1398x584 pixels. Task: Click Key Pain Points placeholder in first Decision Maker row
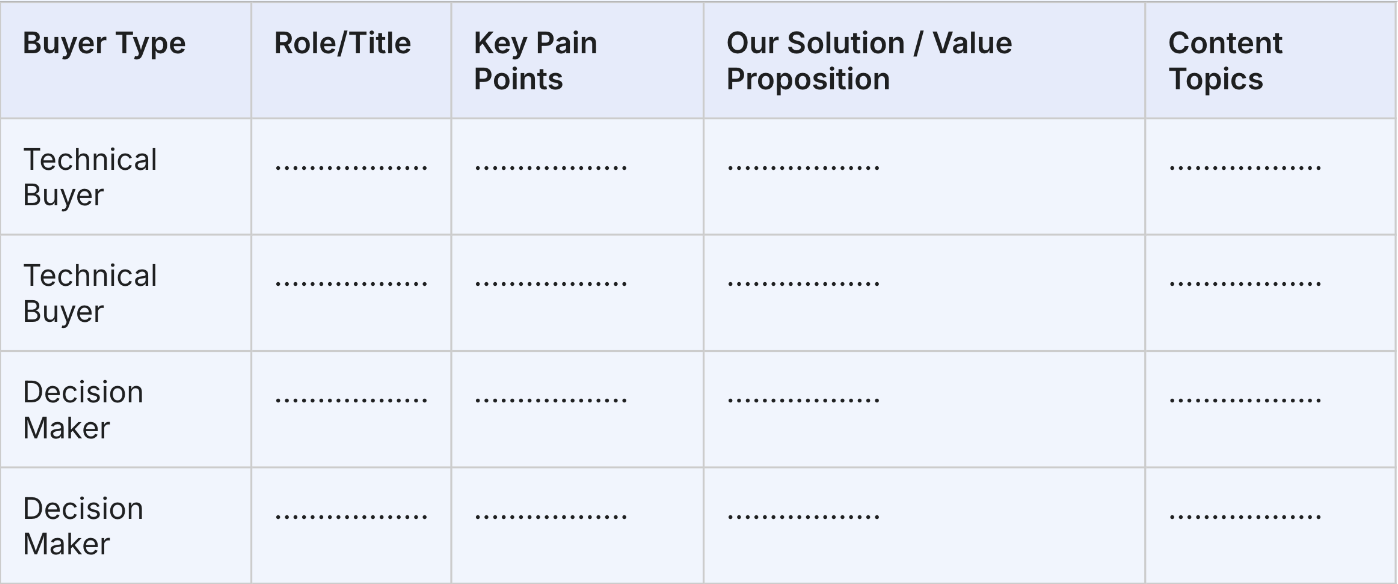550,399
